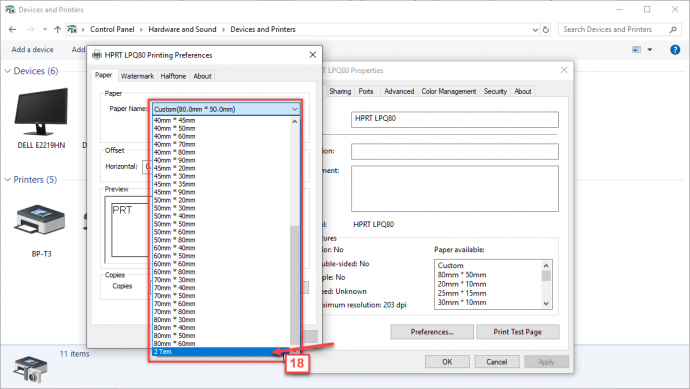The width and height of the screenshot is (690, 389).
Task: Select the DELL E2219HN monitor icon
Action: coord(41,111)
